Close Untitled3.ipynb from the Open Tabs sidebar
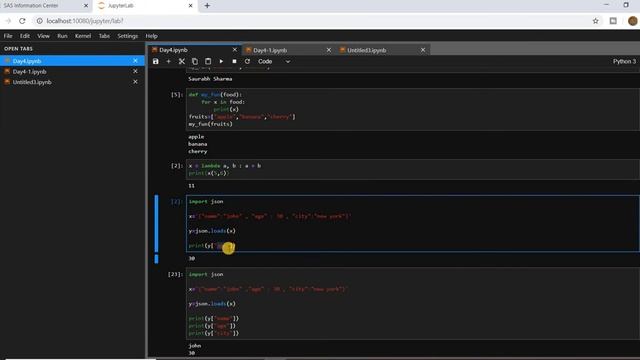This screenshot has height=360, width=640. 135,82
